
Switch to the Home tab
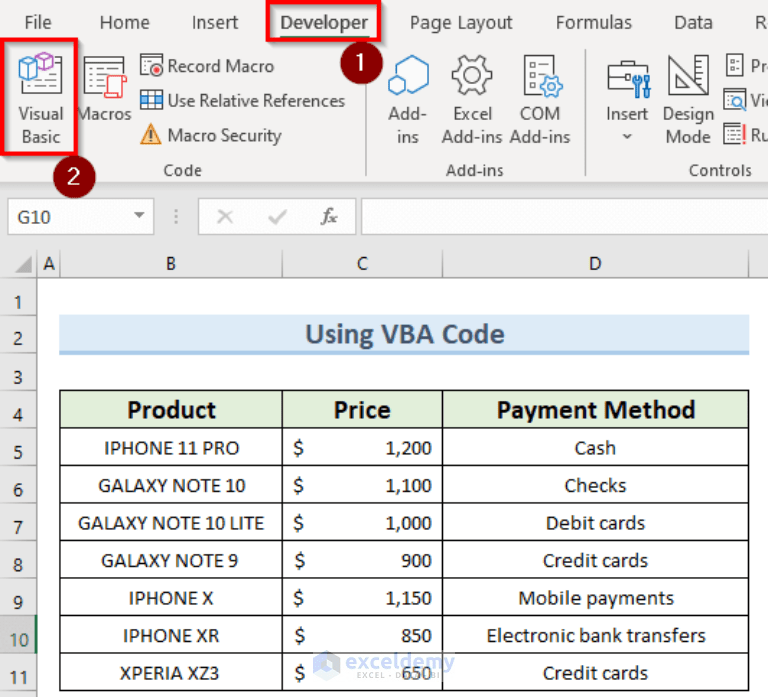pyautogui.click(x=124, y=23)
